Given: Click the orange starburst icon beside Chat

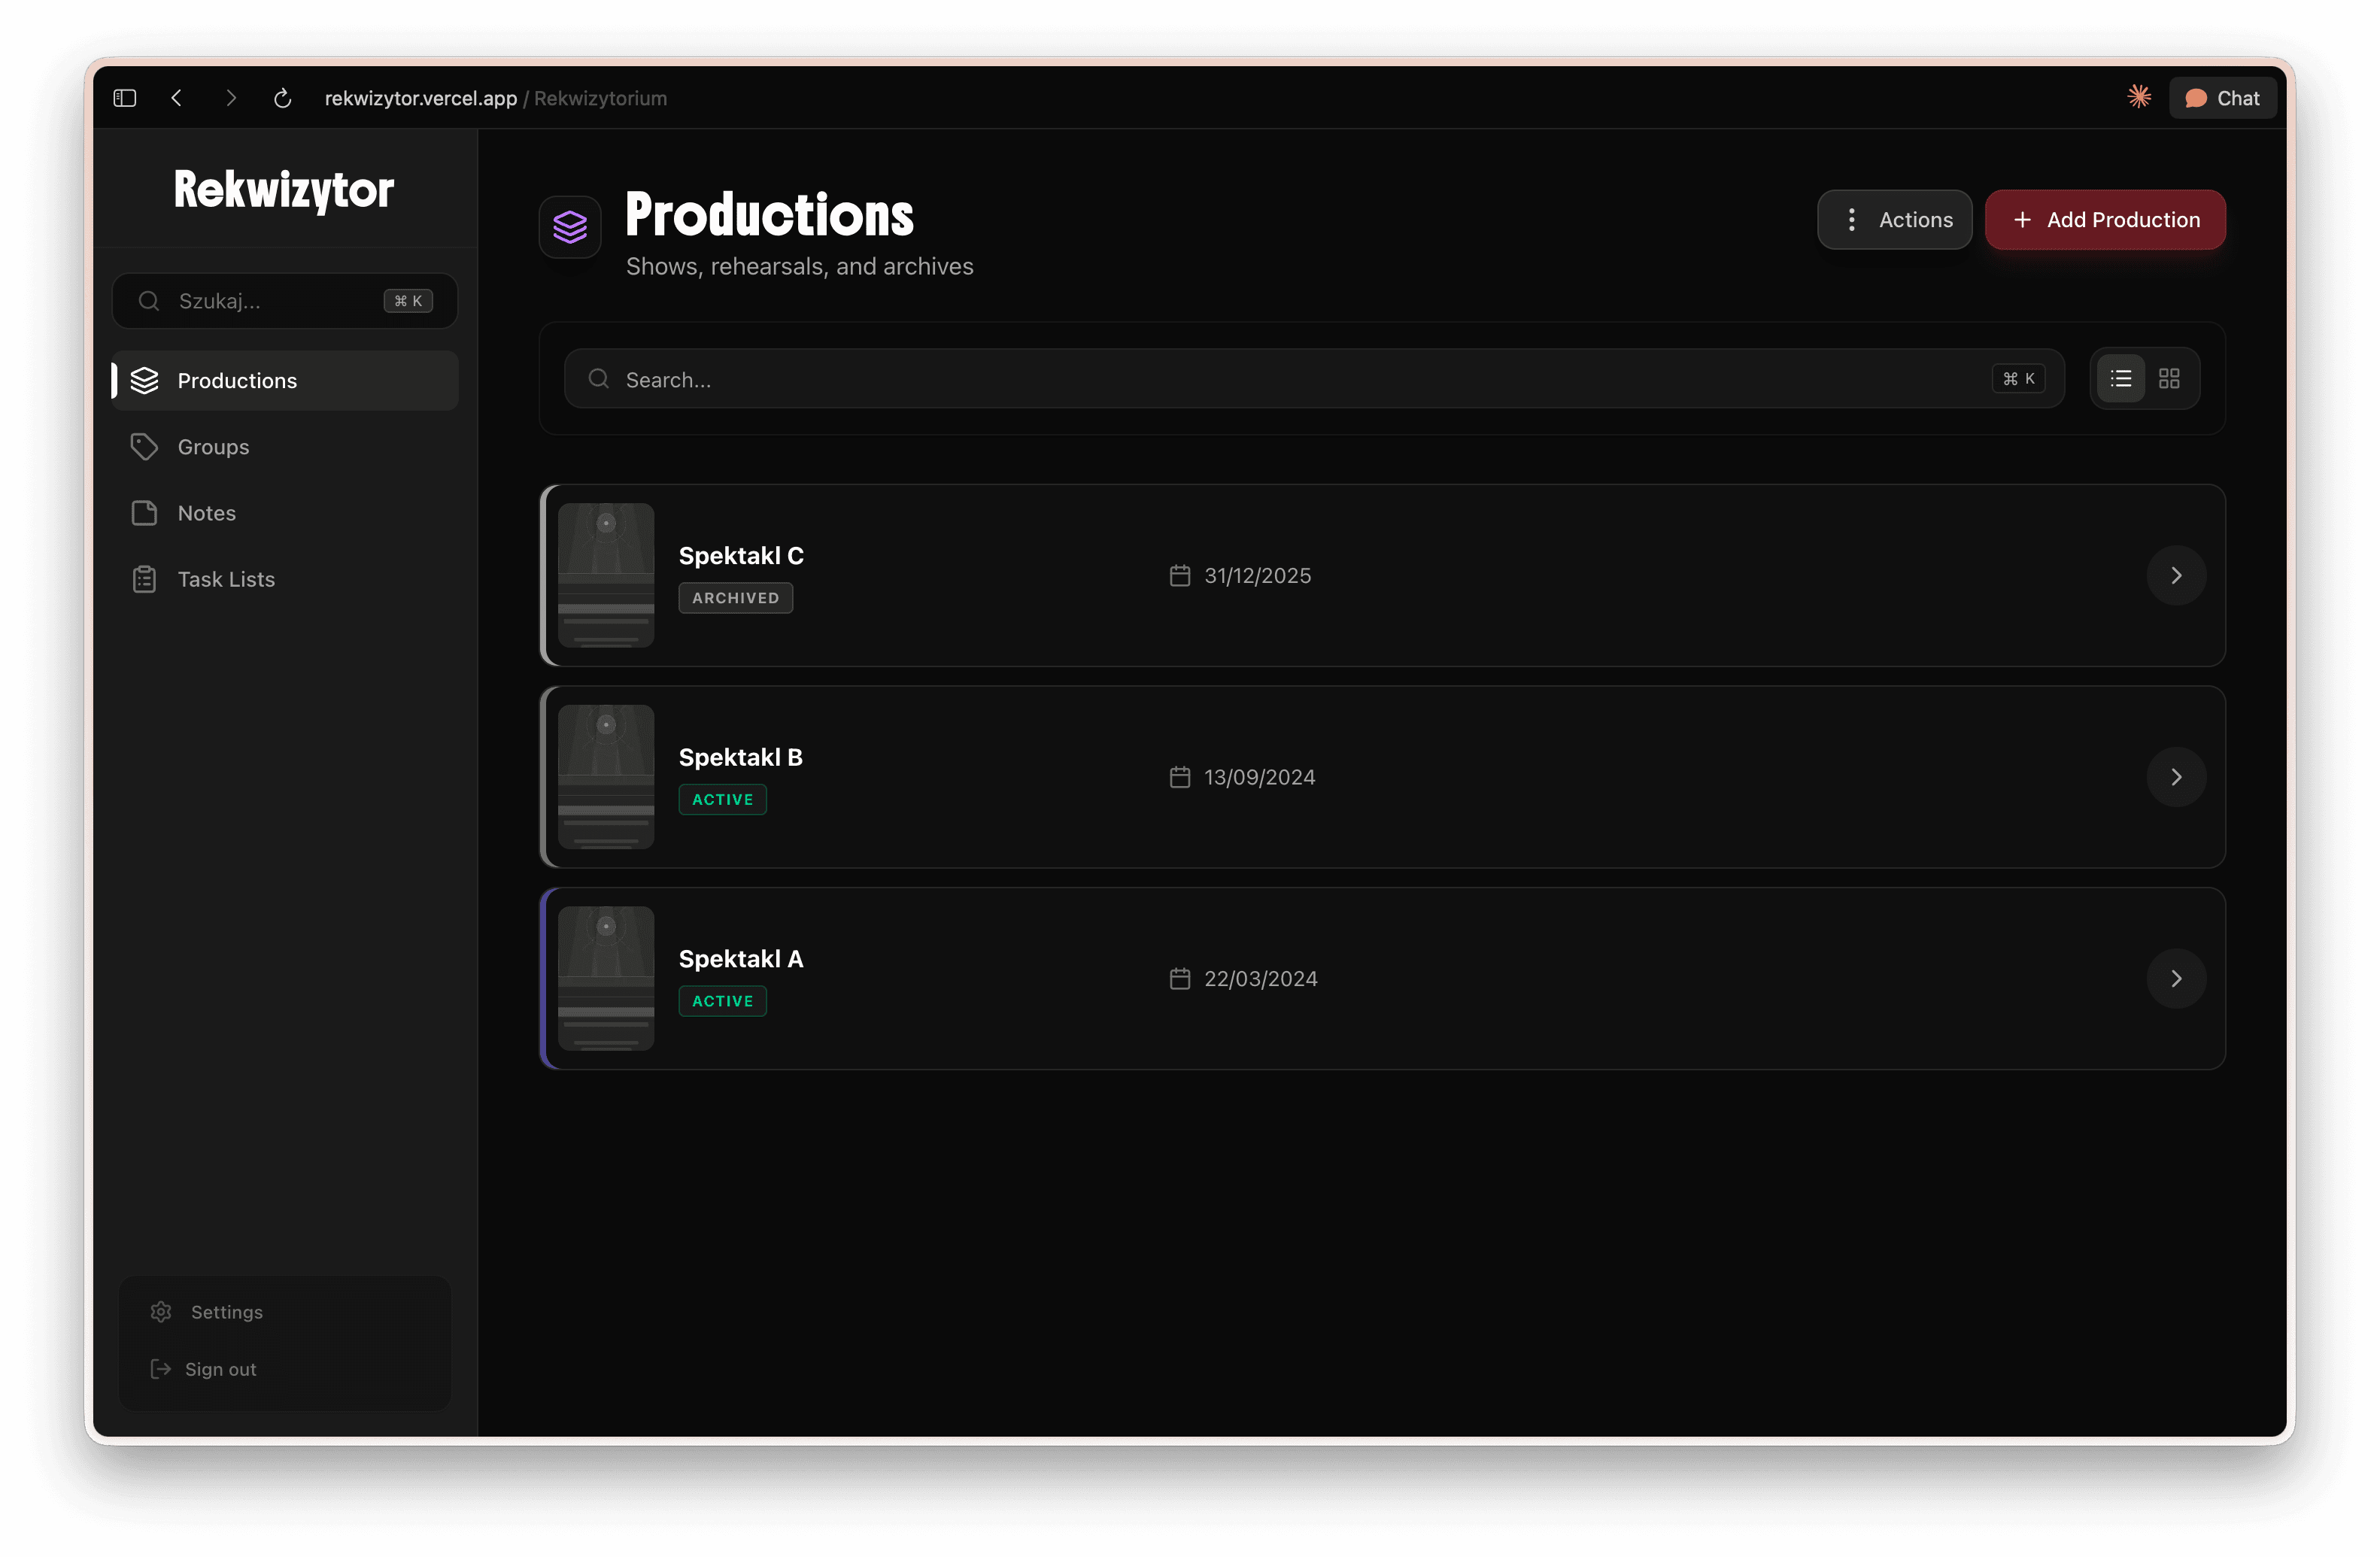Looking at the screenshot, I should click(2139, 97).
